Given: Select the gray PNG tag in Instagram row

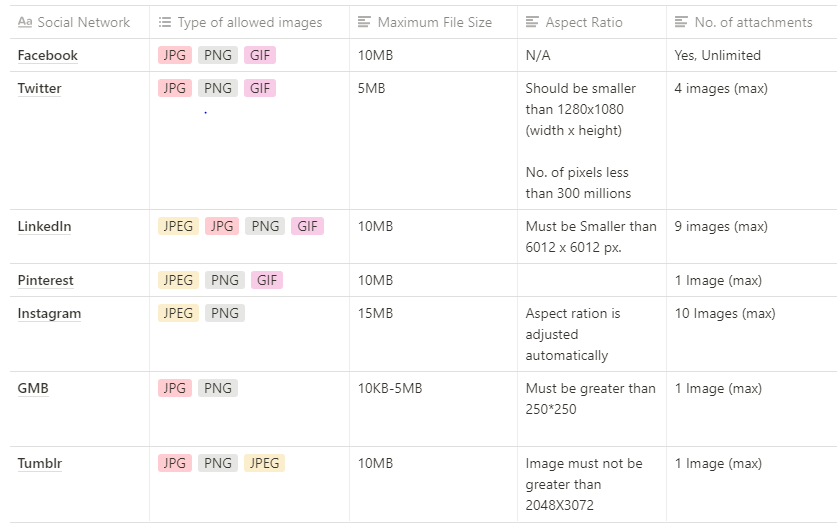Looking at the screenshot, I should click(225, 313).
